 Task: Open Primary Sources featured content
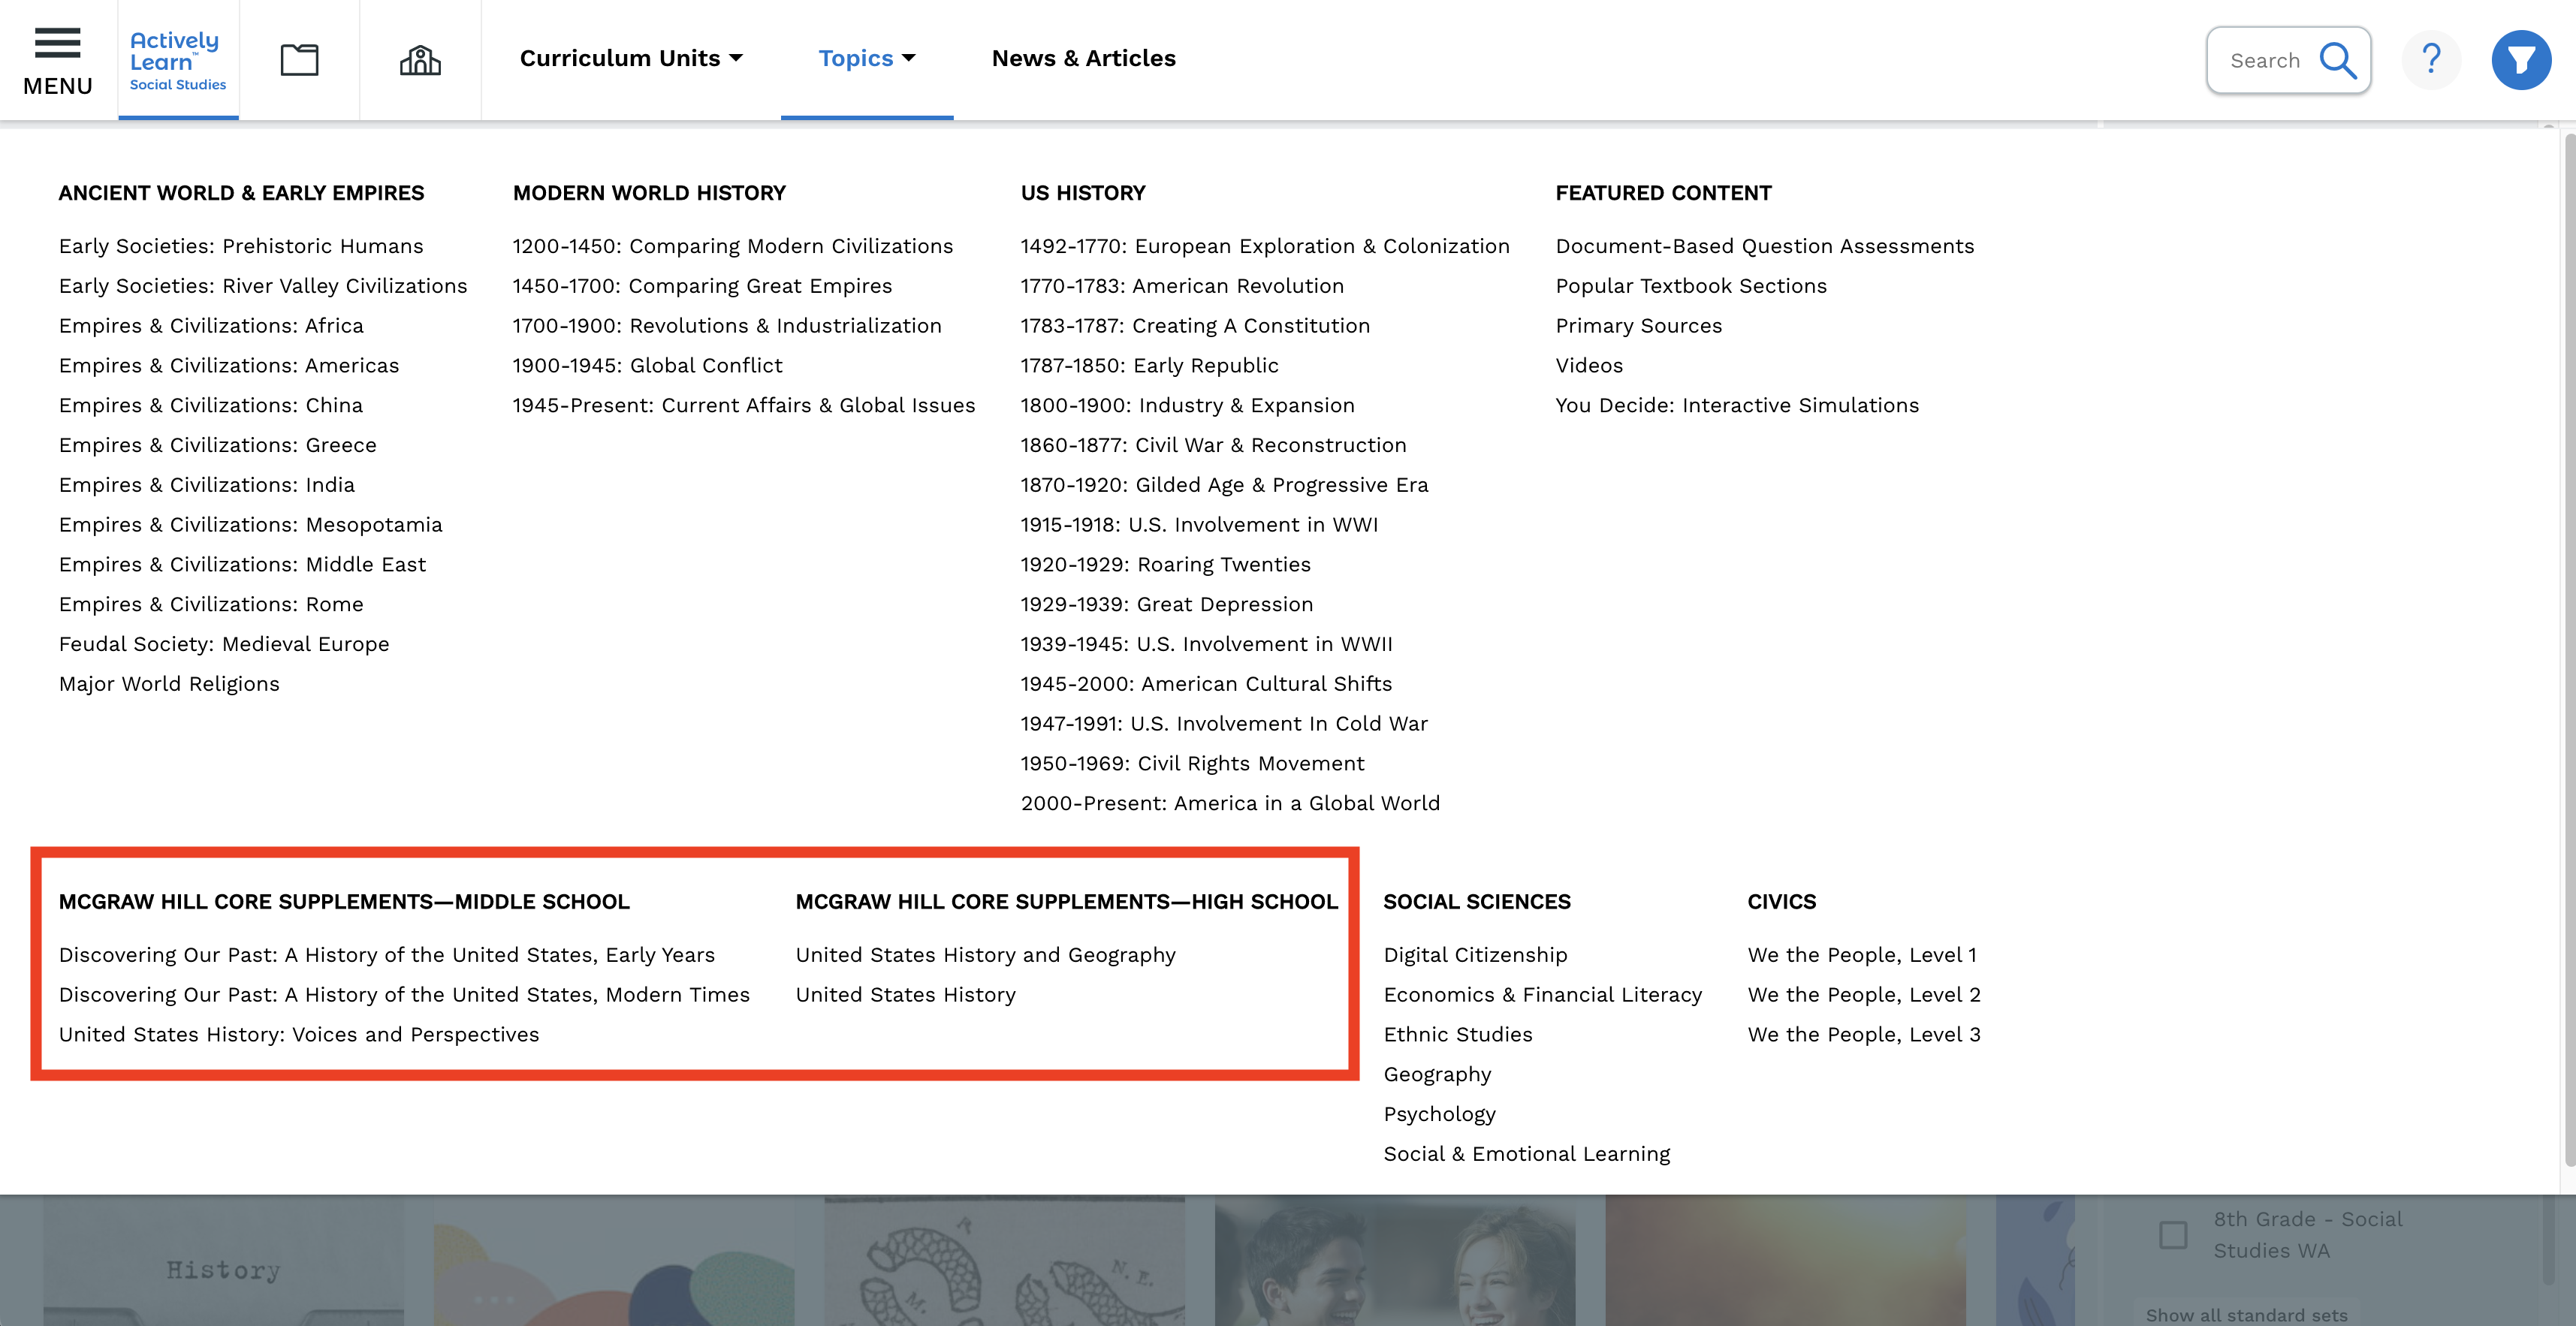(x=1639, y=326)
